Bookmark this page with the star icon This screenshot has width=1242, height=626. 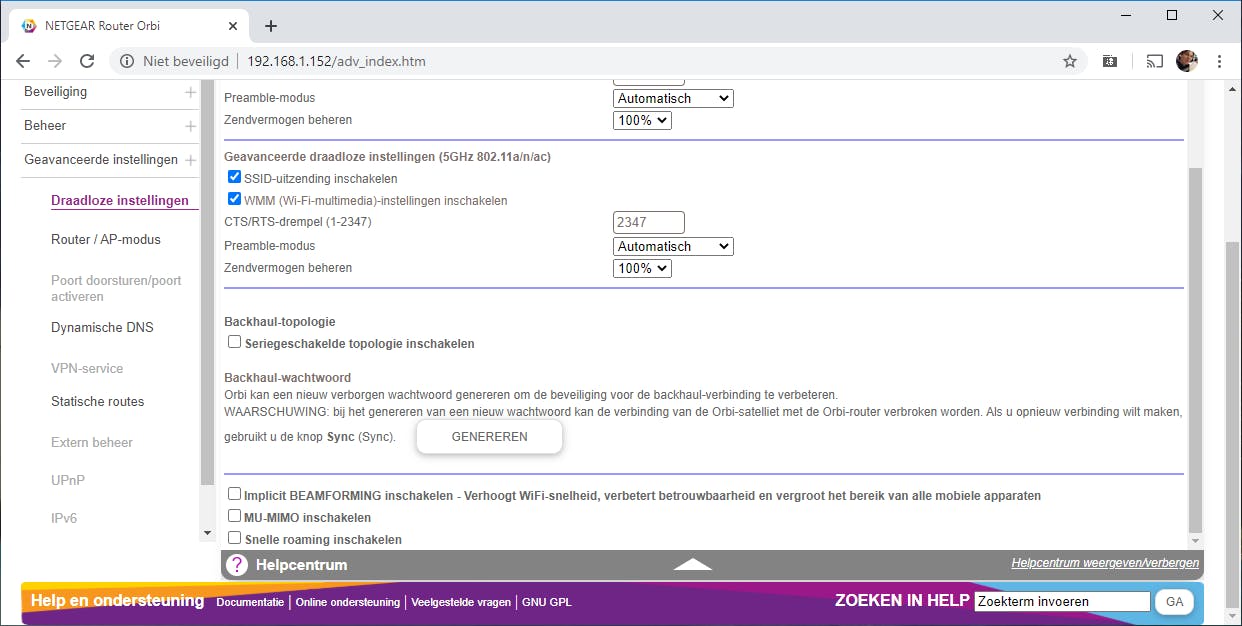tap(1069, 61)
